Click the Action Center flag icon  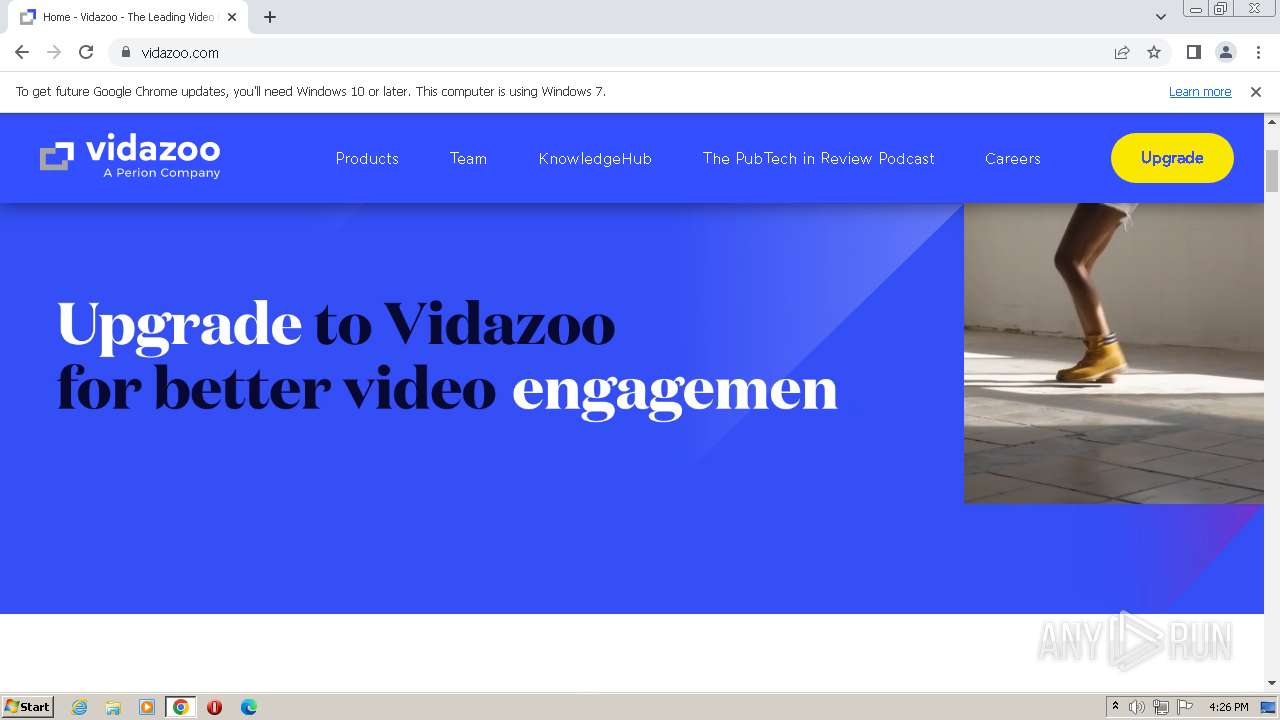point(1185,707)
